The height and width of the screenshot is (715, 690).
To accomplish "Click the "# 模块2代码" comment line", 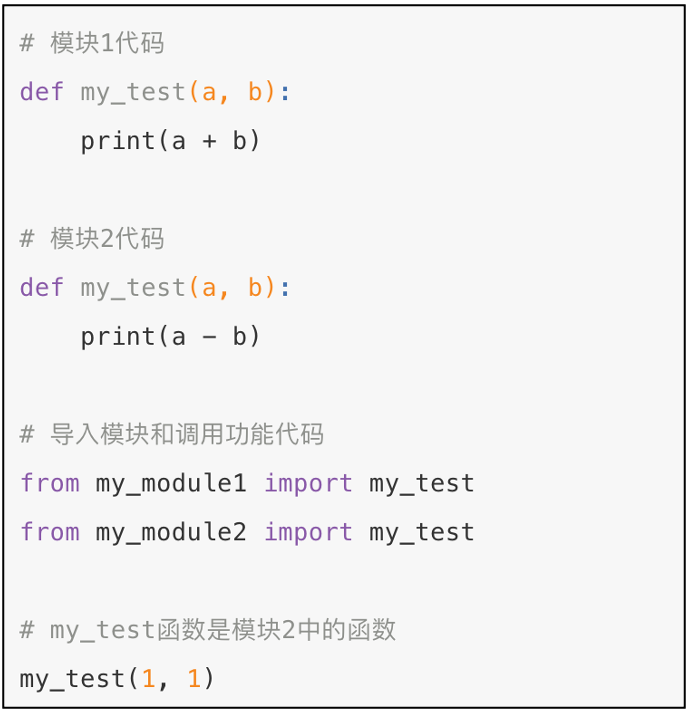I will tap(92, 239).
